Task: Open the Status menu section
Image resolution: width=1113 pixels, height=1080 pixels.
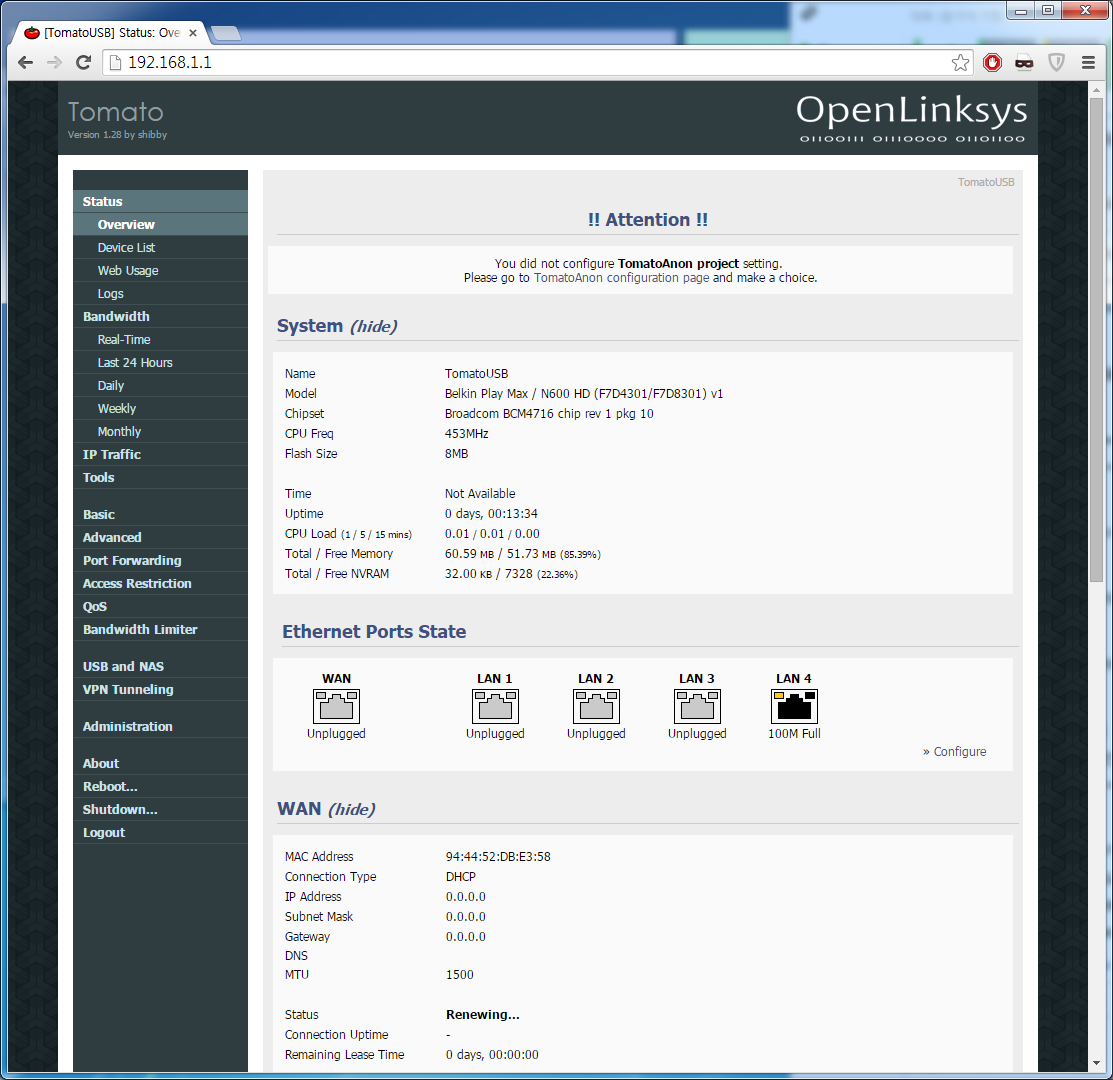Action: pyautogui.click(x=160, y=202)
